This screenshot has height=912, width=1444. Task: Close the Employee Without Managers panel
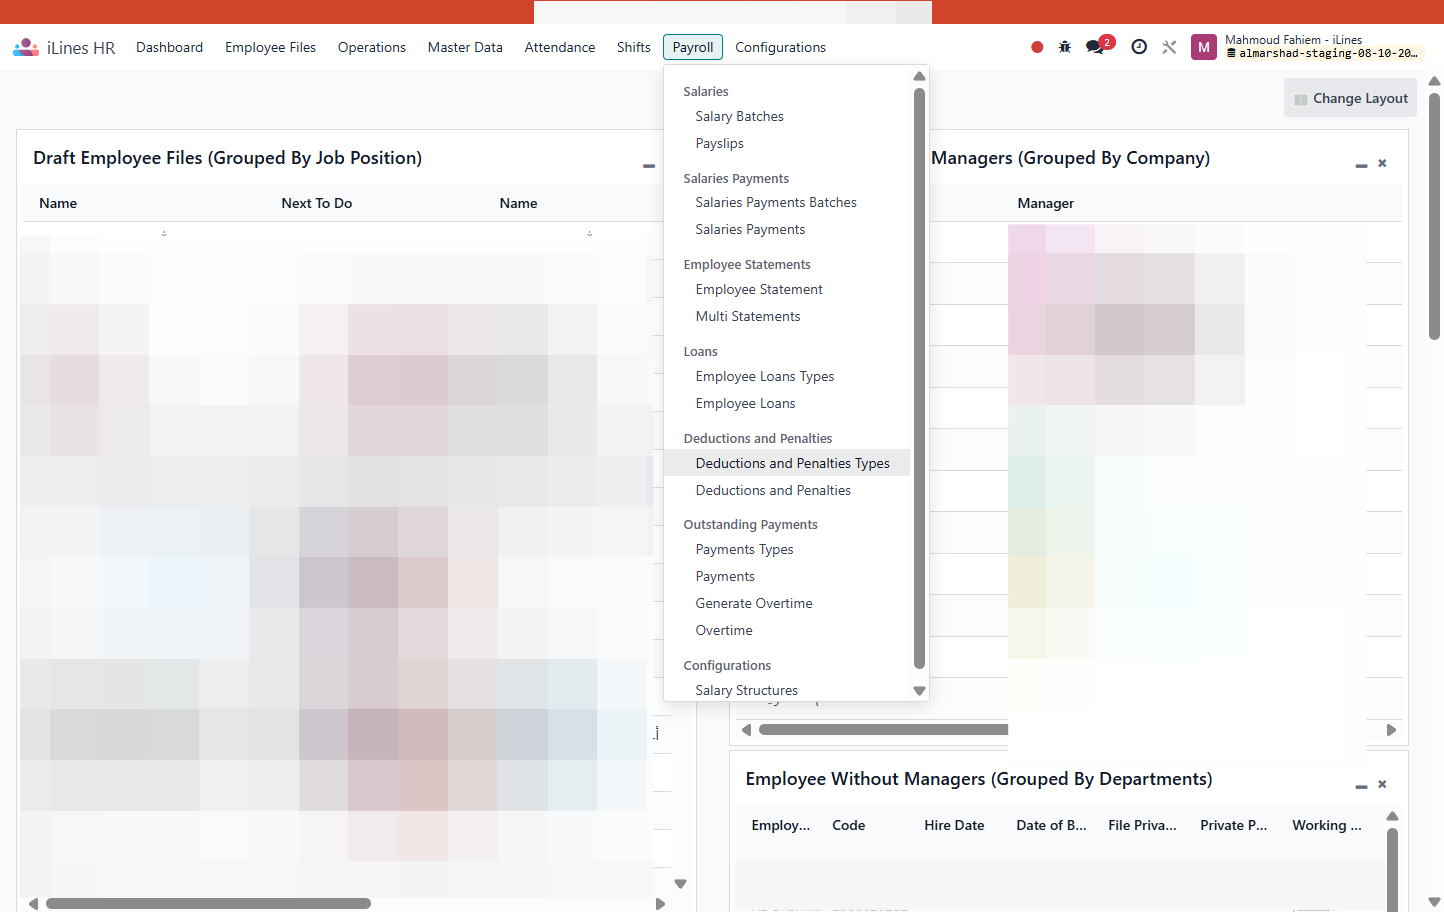pos(1382,784)
